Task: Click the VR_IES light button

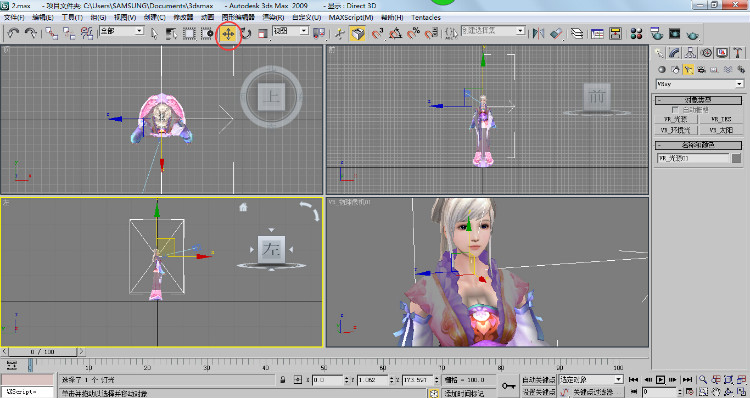Action: [721, 119]
